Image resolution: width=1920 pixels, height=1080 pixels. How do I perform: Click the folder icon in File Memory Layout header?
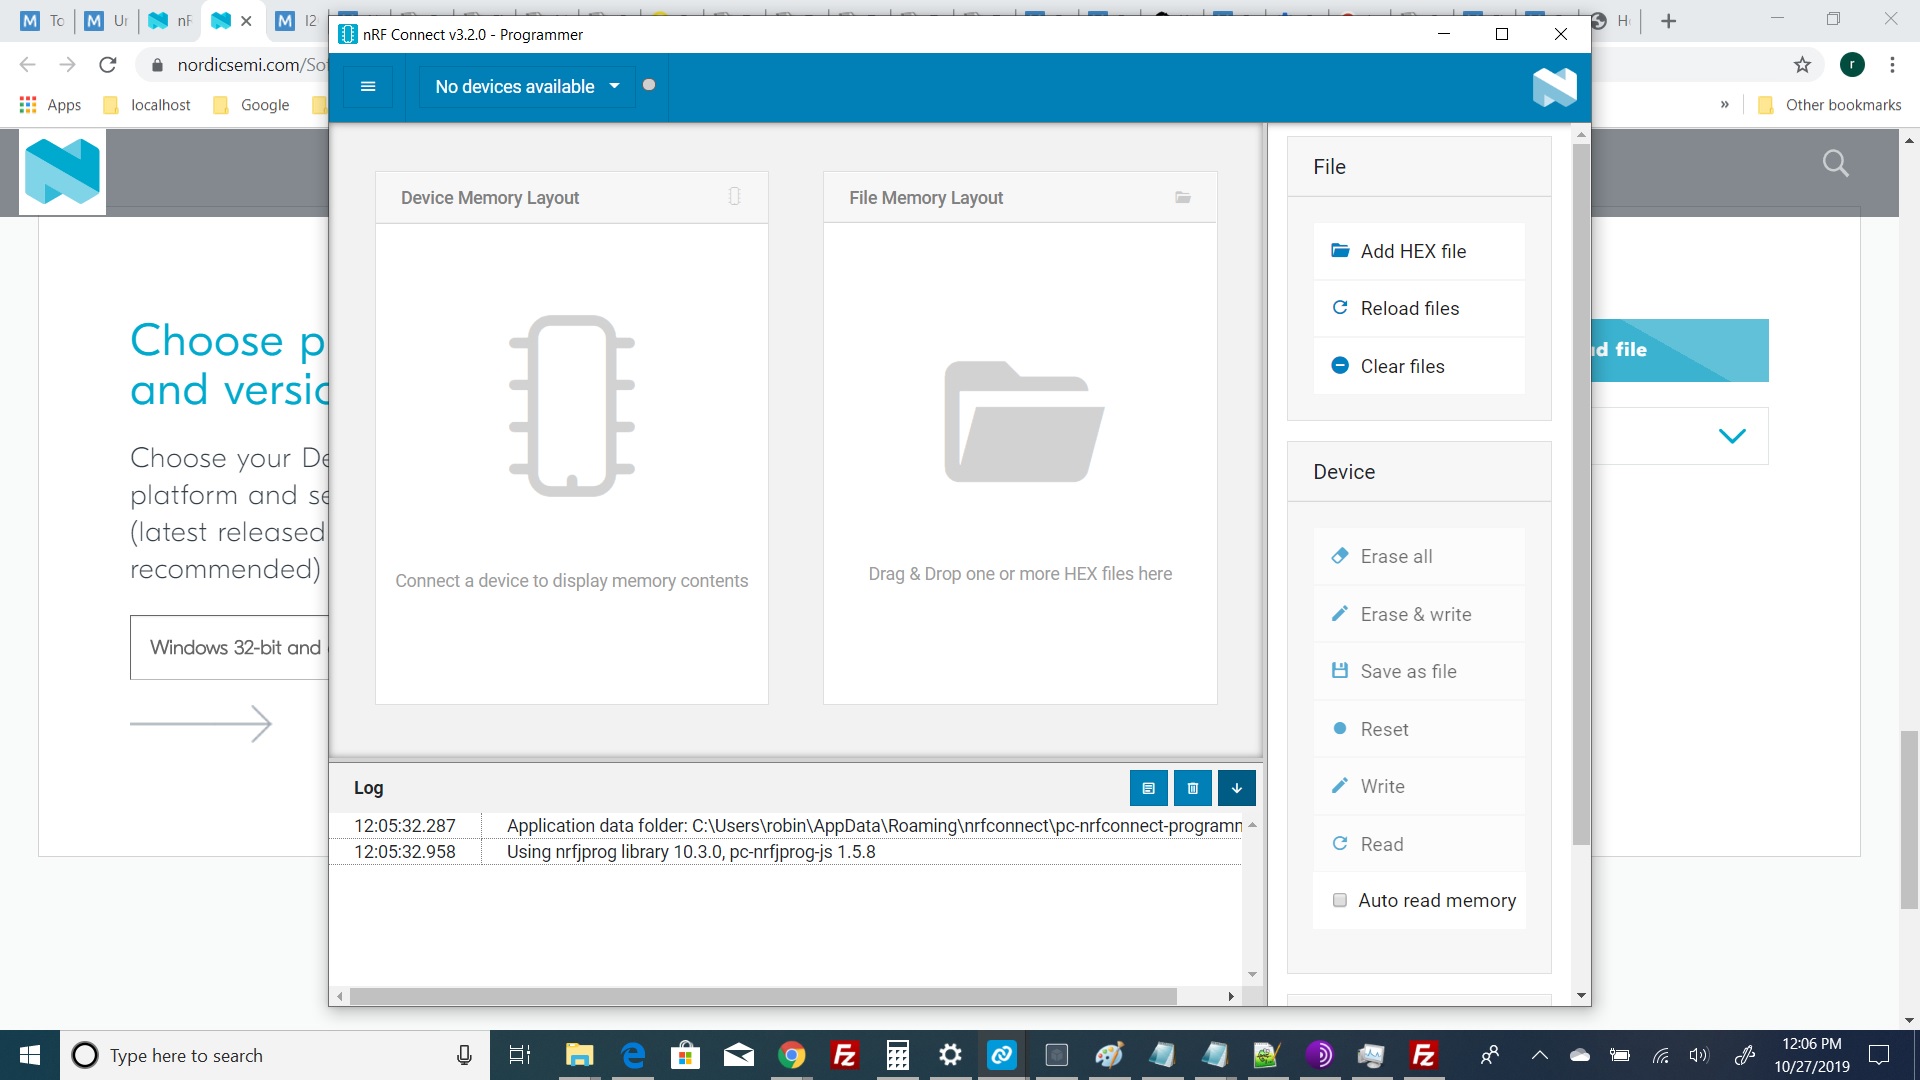pos(1183,197)
